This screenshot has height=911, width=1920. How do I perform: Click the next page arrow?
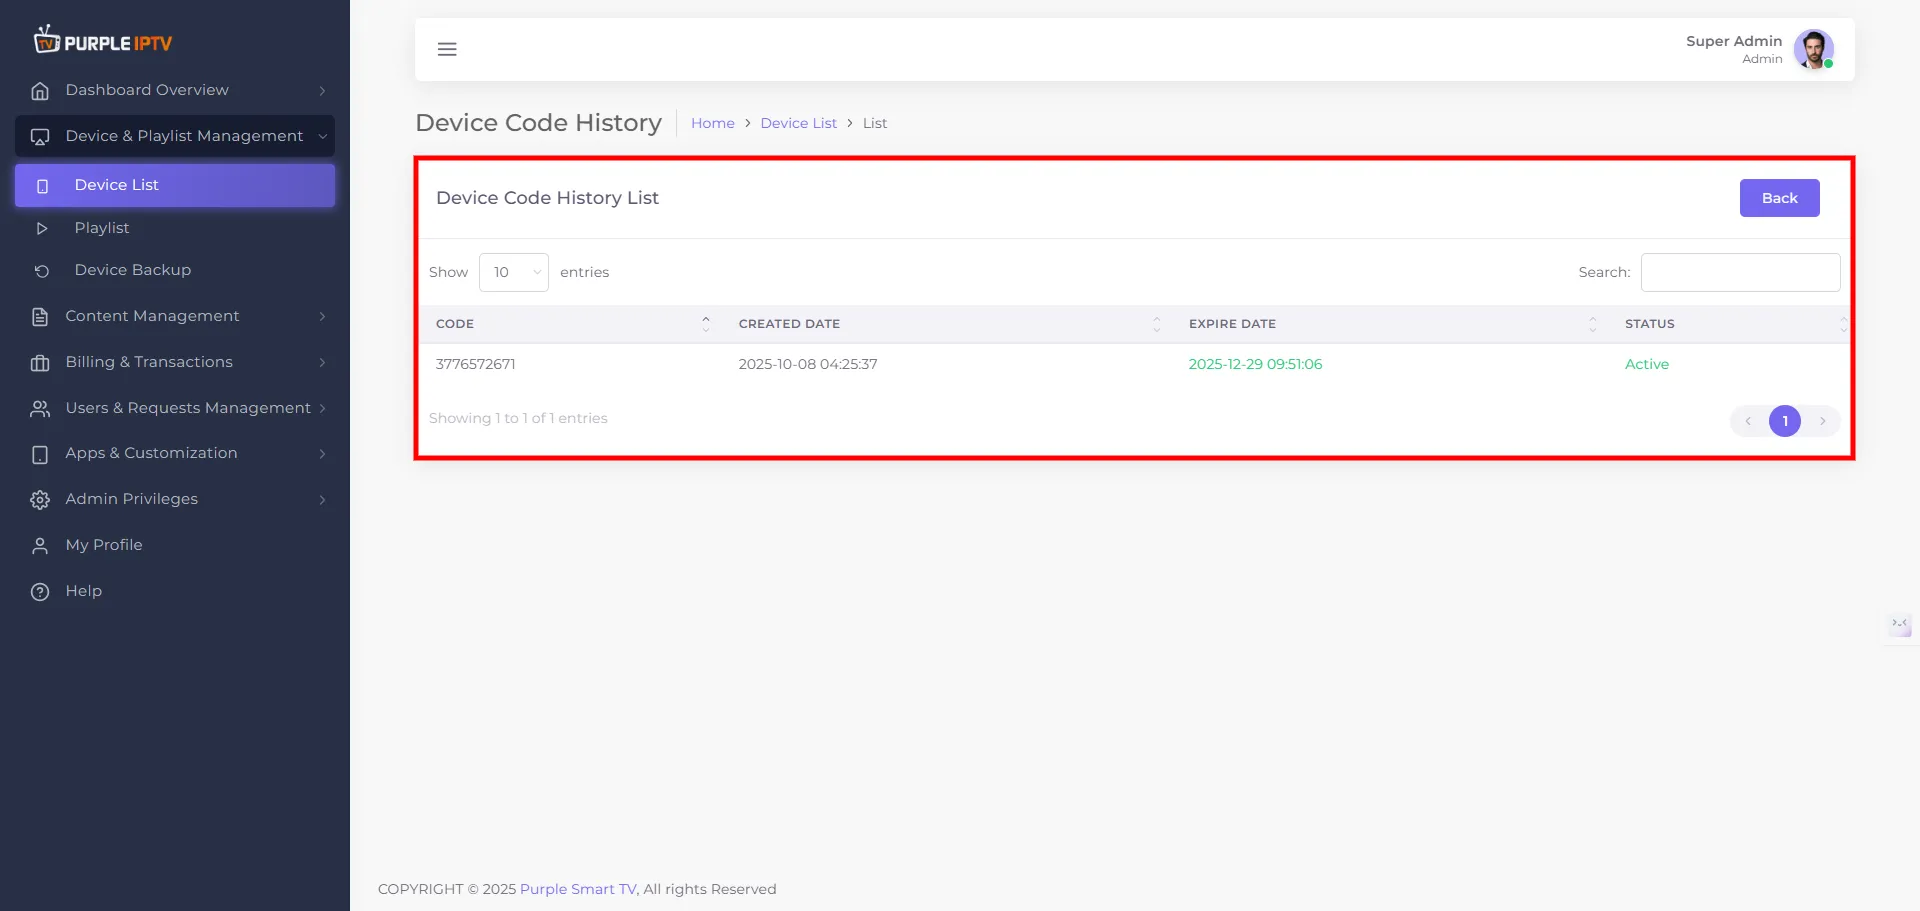pos(1823,421)
